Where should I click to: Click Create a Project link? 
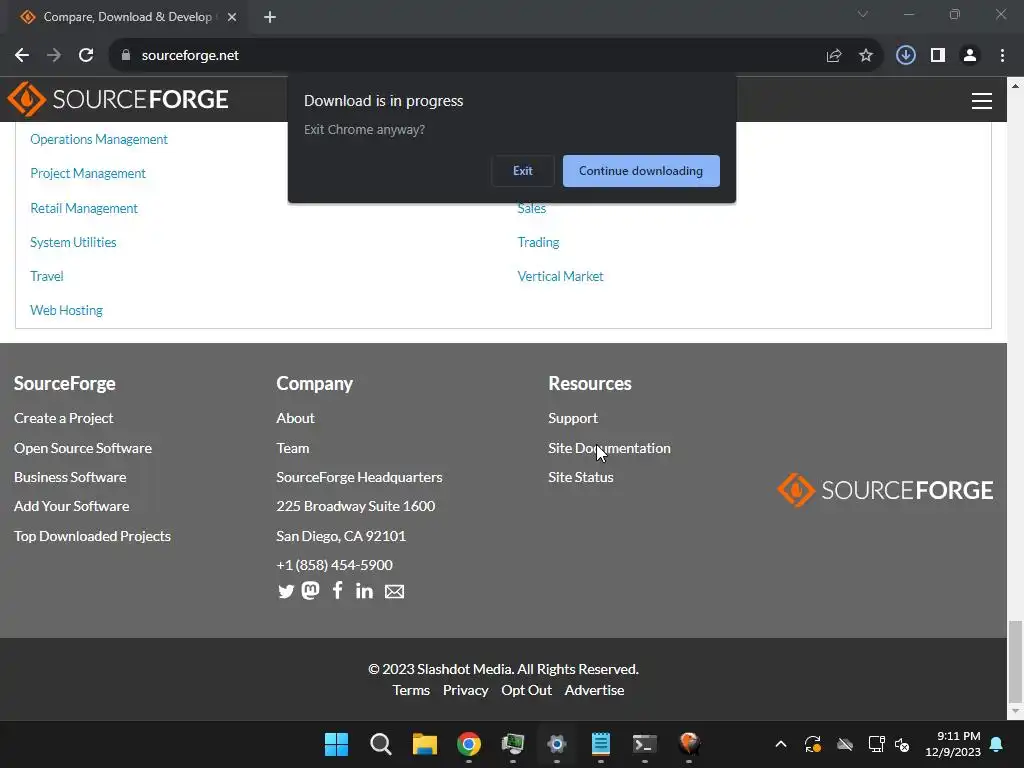[63, 418]
